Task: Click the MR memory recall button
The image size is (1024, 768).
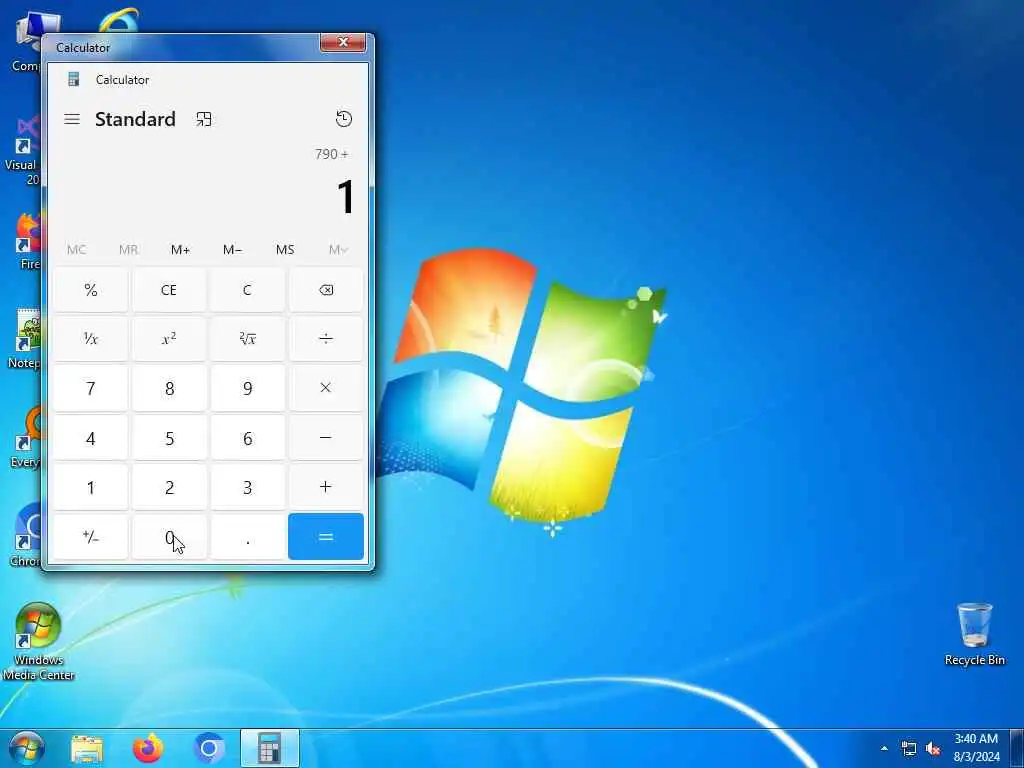Action: (x=129, y=249)
